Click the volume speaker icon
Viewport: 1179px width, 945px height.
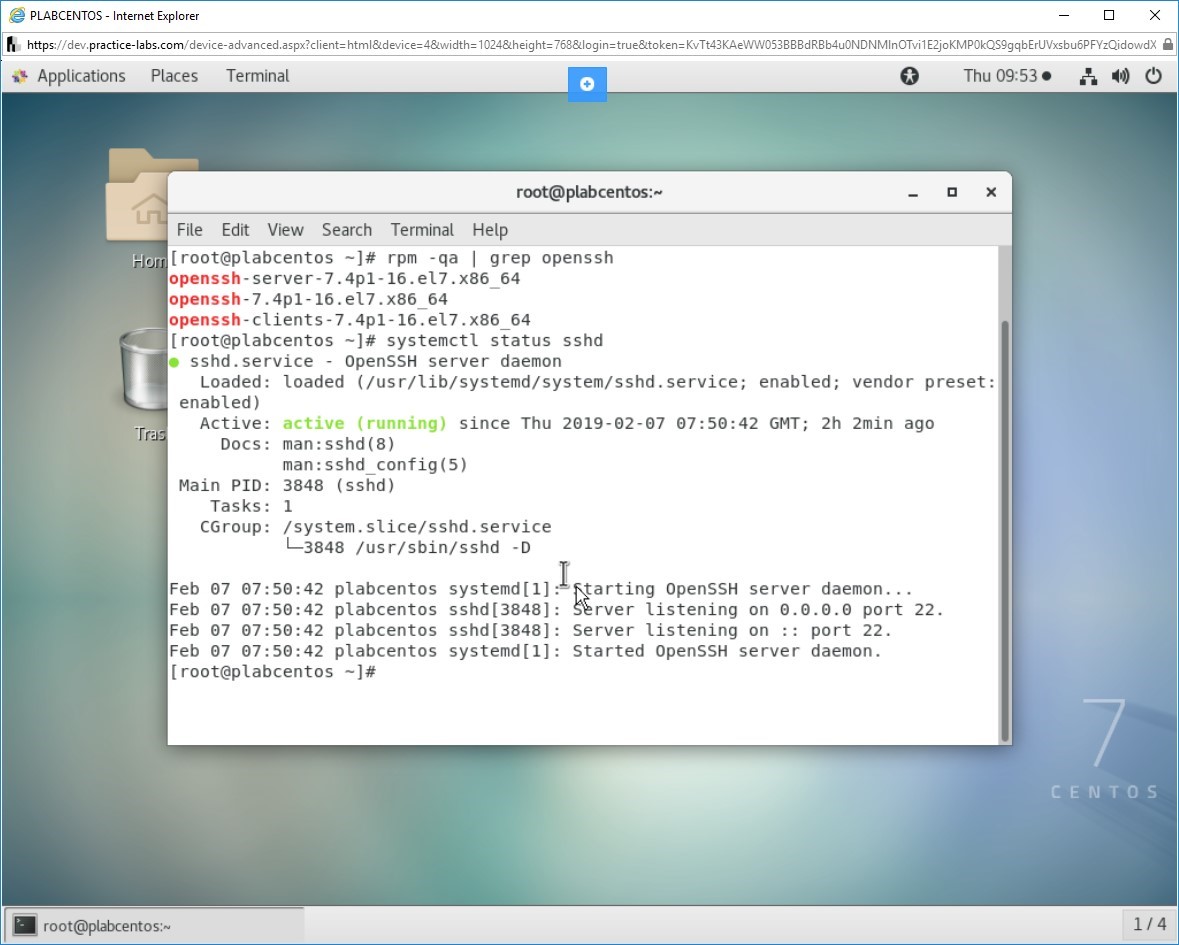coord(1120,76)
